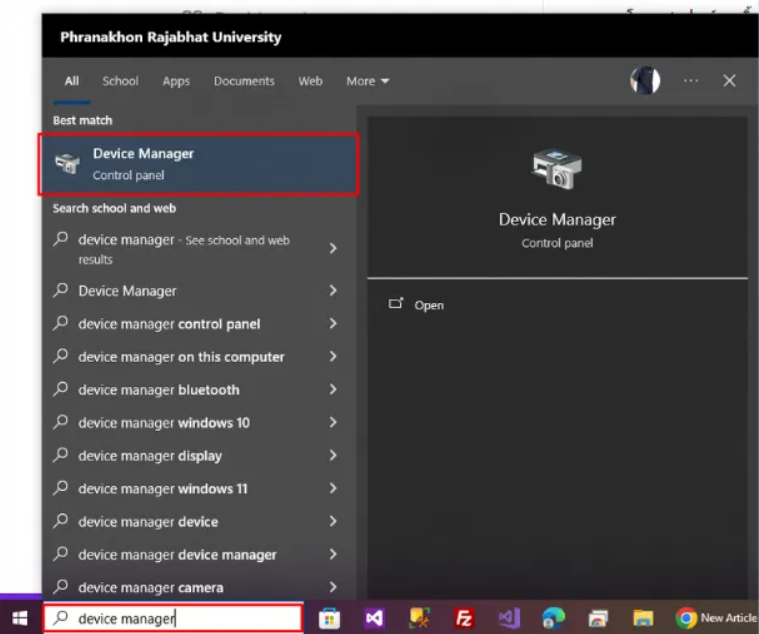Screen dimensions: 759x634
Task: Expand arrow for device manager control panel
Action: click(333, 324)
